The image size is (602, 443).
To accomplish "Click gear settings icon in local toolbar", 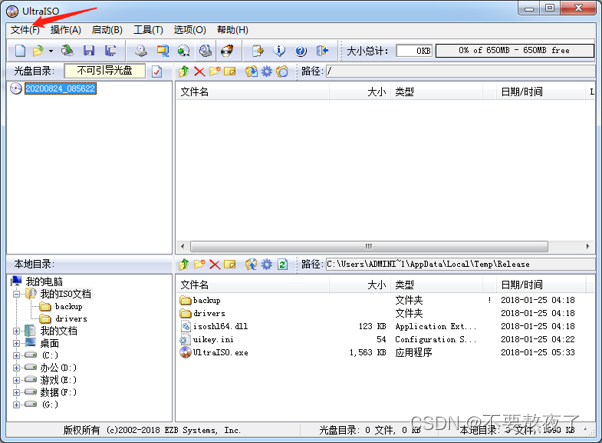I will coord(266,264).
